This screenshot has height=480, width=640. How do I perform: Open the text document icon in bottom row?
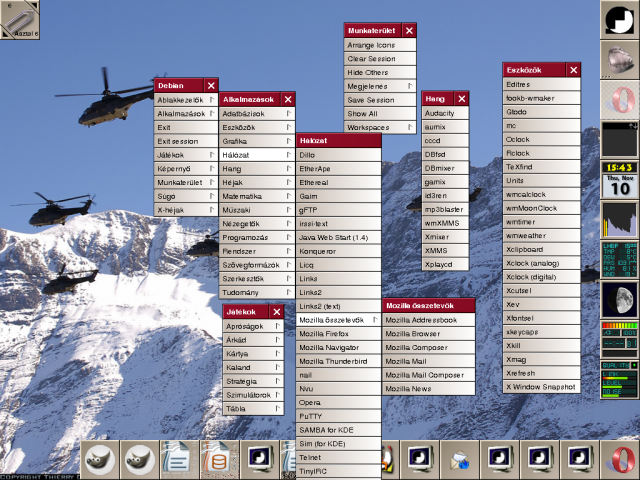pos(180,460)
